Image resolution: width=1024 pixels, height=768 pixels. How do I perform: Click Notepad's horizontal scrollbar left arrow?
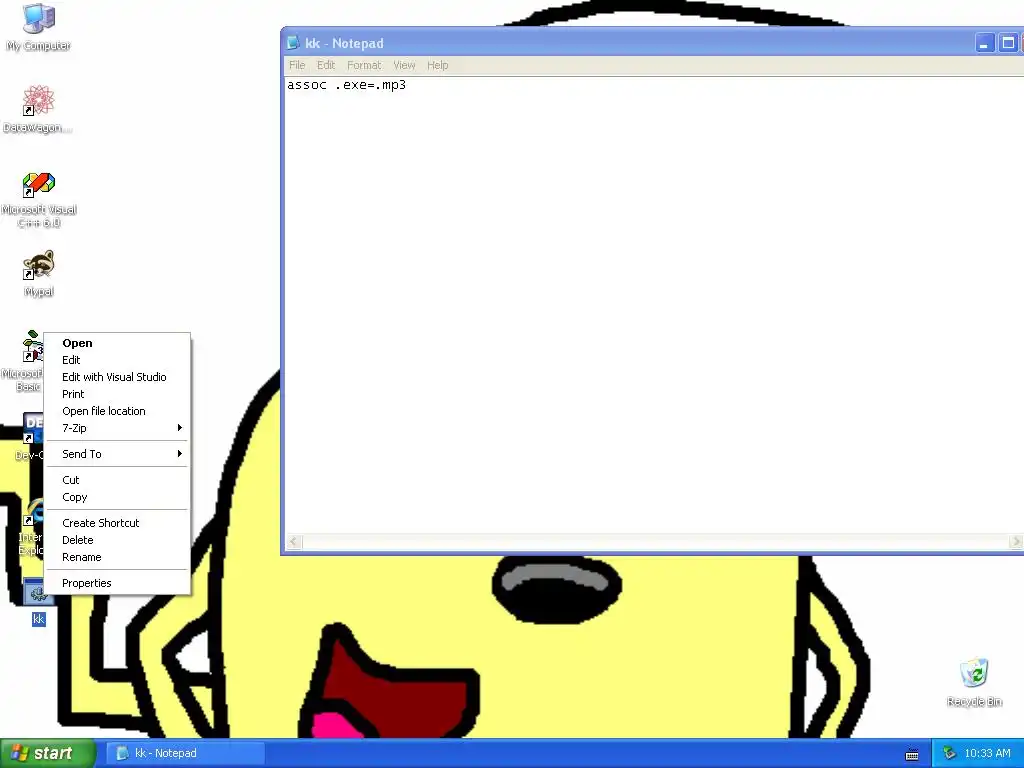tap(295, 541)
